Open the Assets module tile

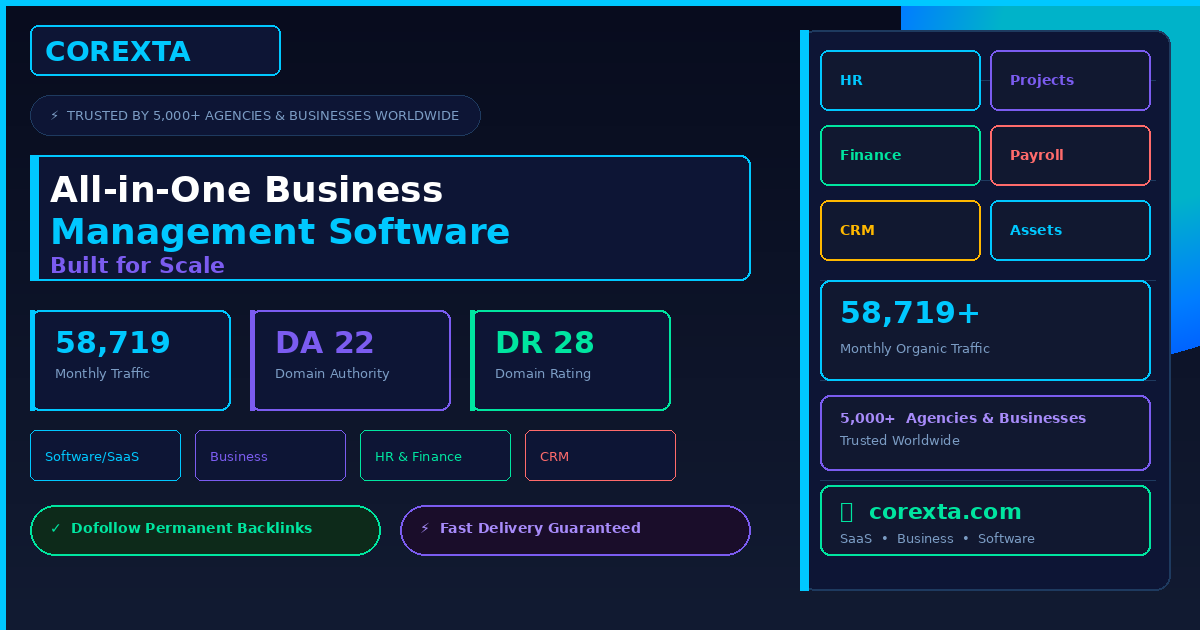(x=1070, y=230)
